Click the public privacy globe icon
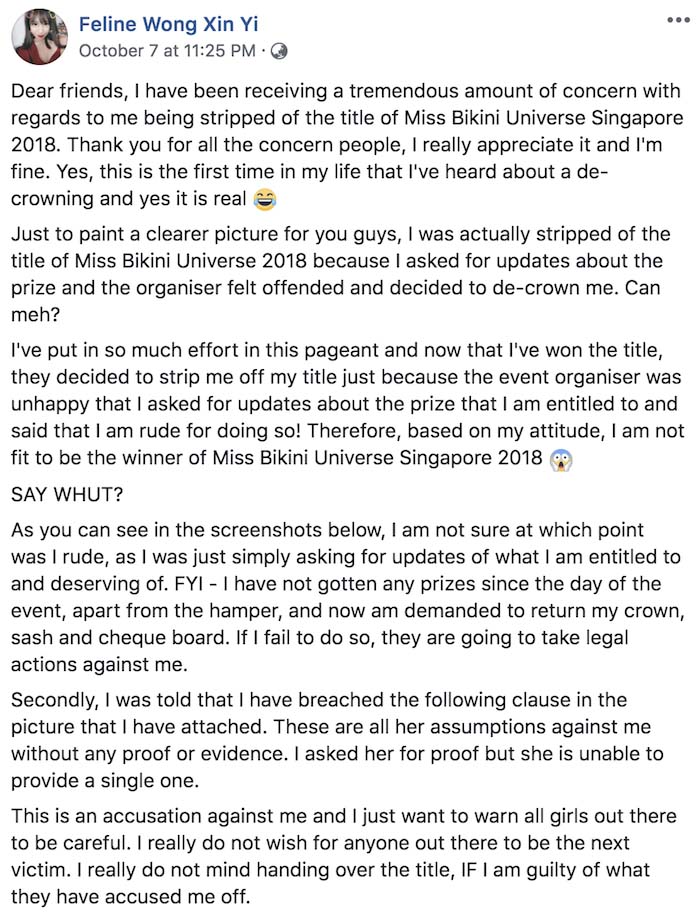Screen dimensions: 700x922 tap(279, 50)
